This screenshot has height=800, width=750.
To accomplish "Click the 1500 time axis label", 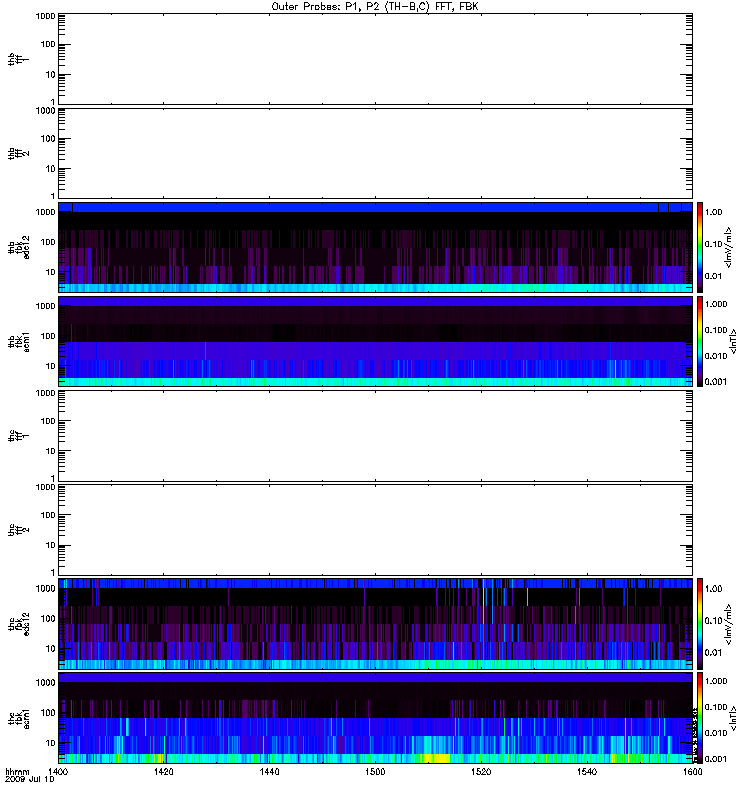I will [x=375, y=771].
